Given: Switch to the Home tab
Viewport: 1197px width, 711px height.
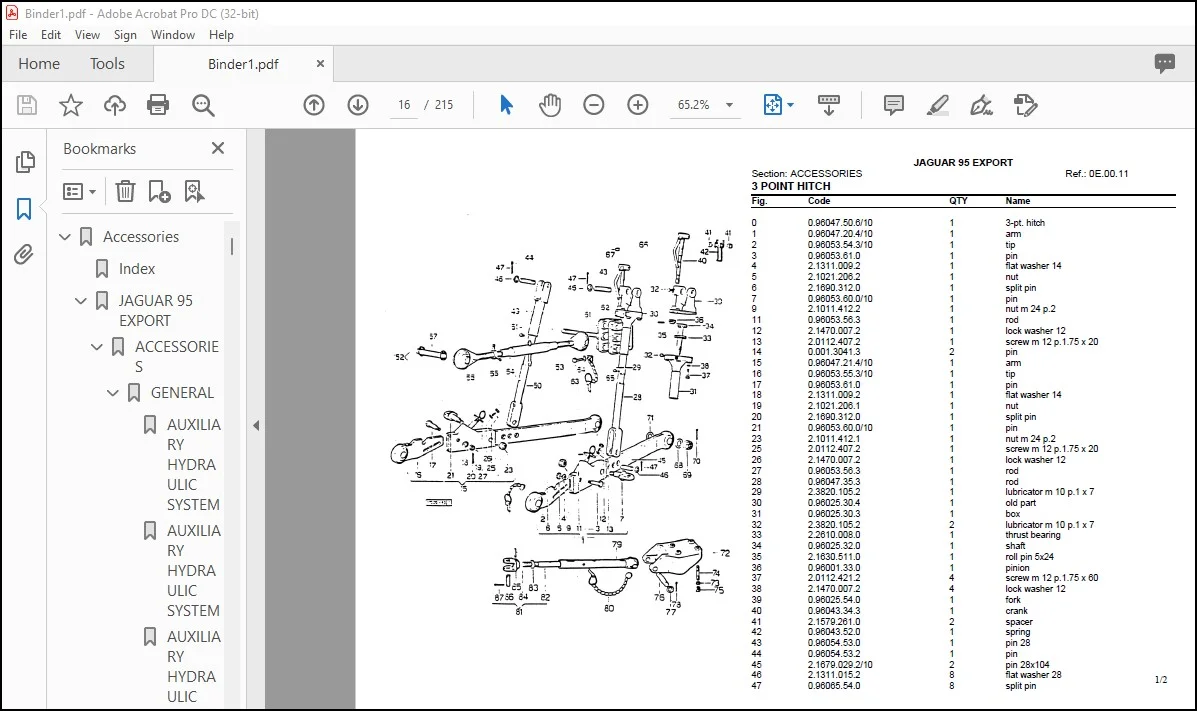Looking at the screenshot, I should [39, 63].
